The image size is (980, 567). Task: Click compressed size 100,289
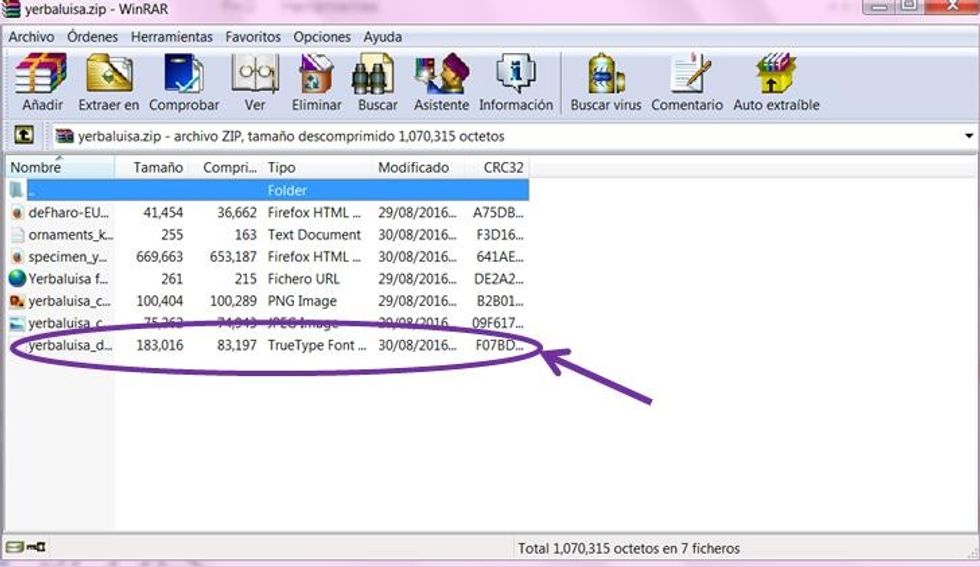tap(233, 301)
